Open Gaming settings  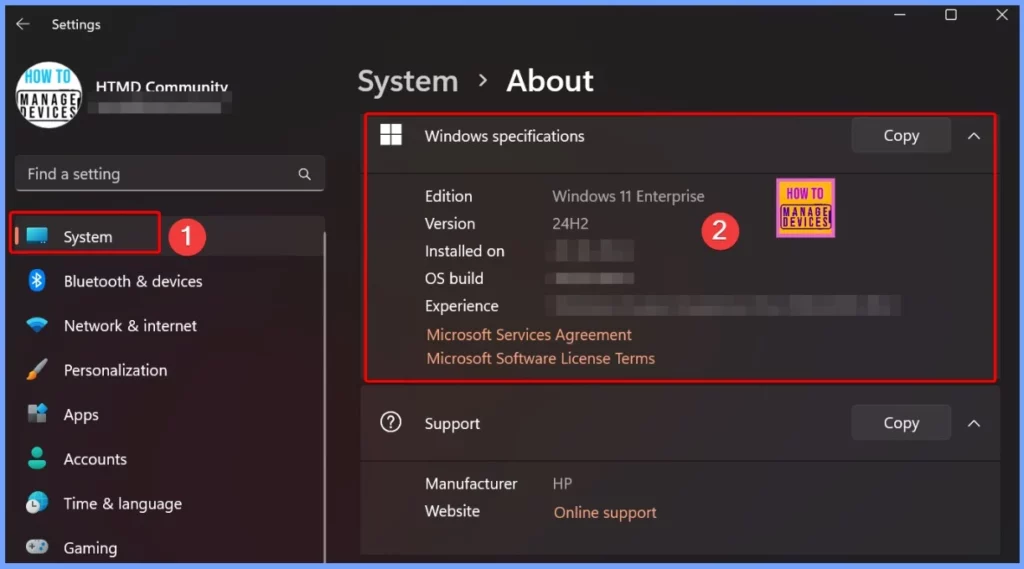[90, 548]
